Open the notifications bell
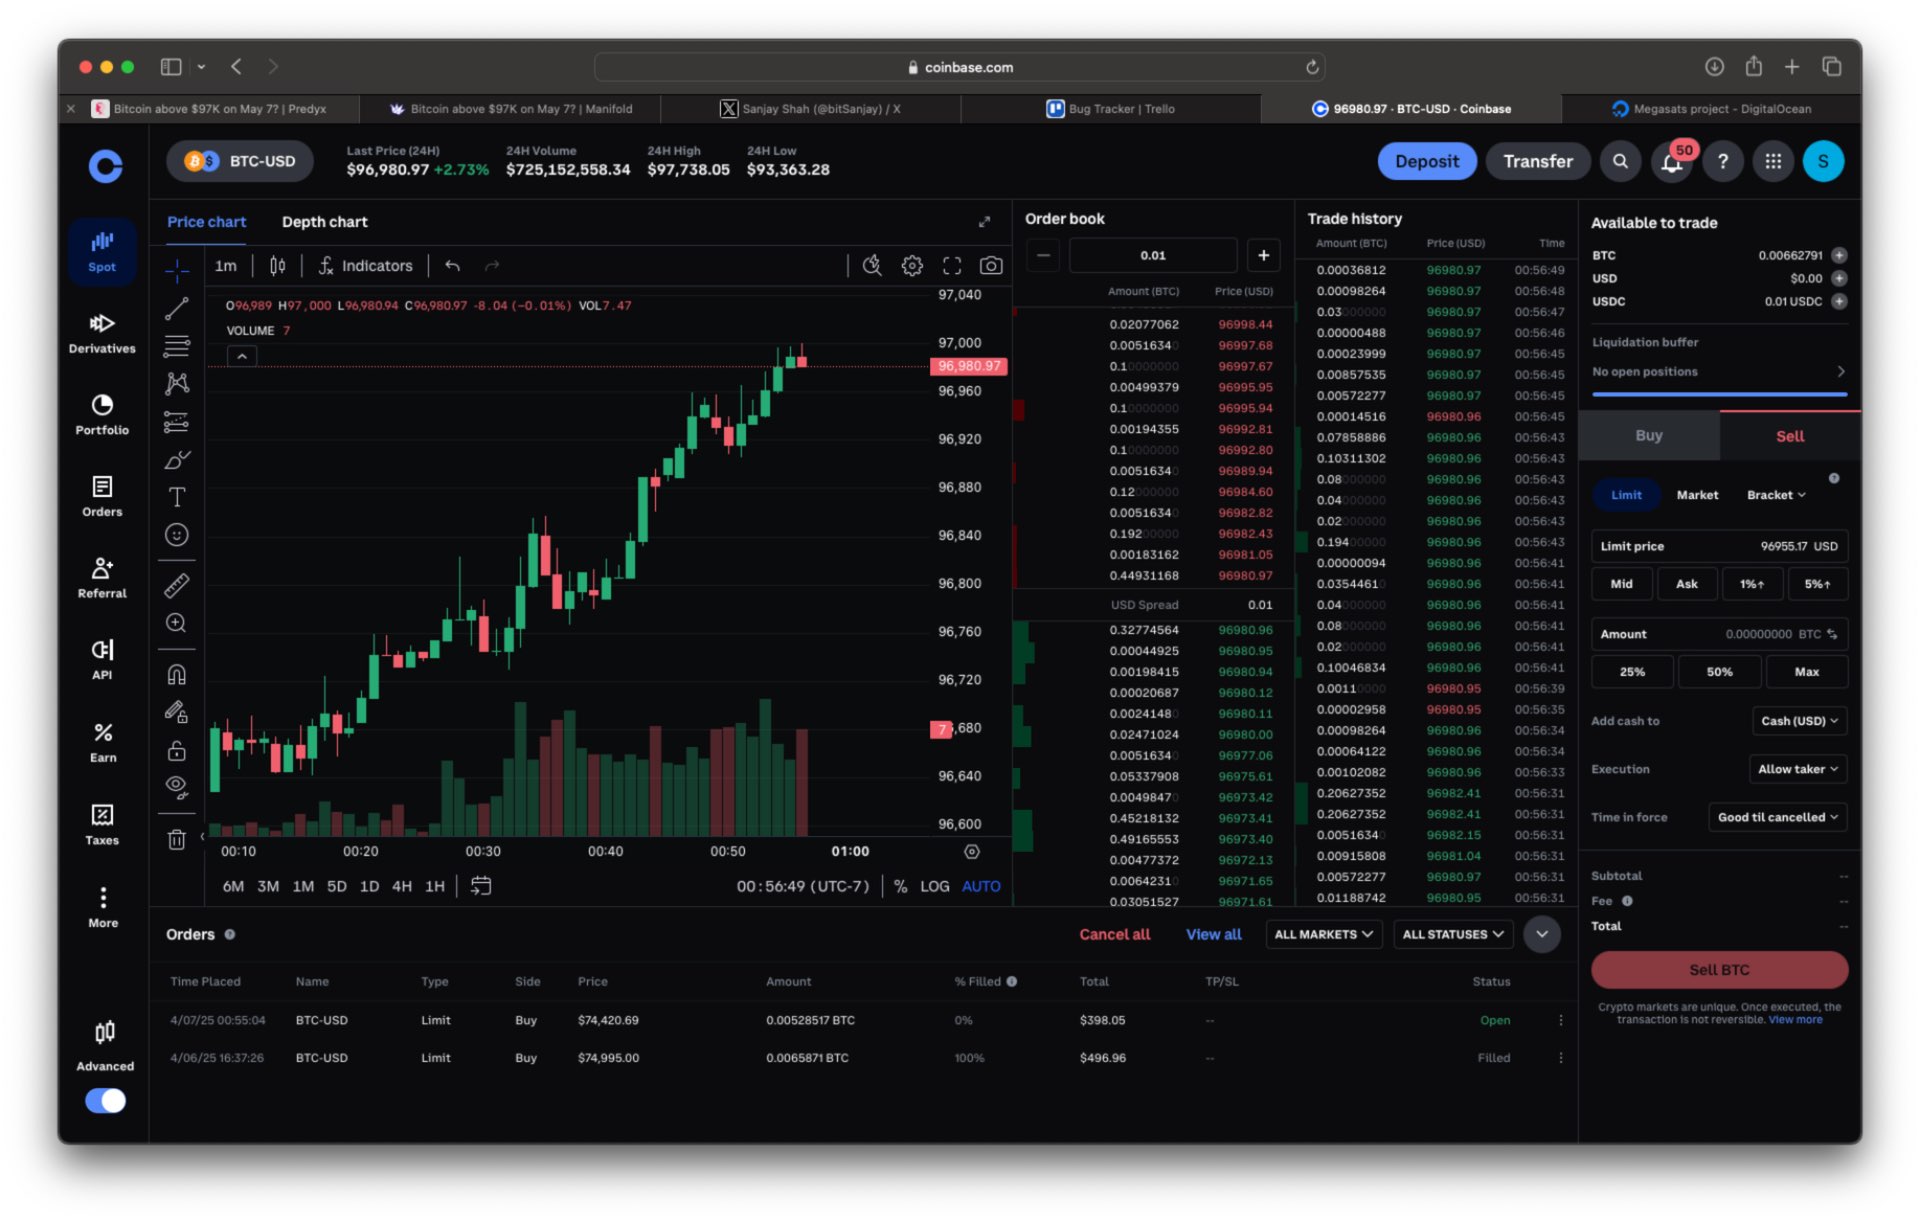 coord(1671,162)
